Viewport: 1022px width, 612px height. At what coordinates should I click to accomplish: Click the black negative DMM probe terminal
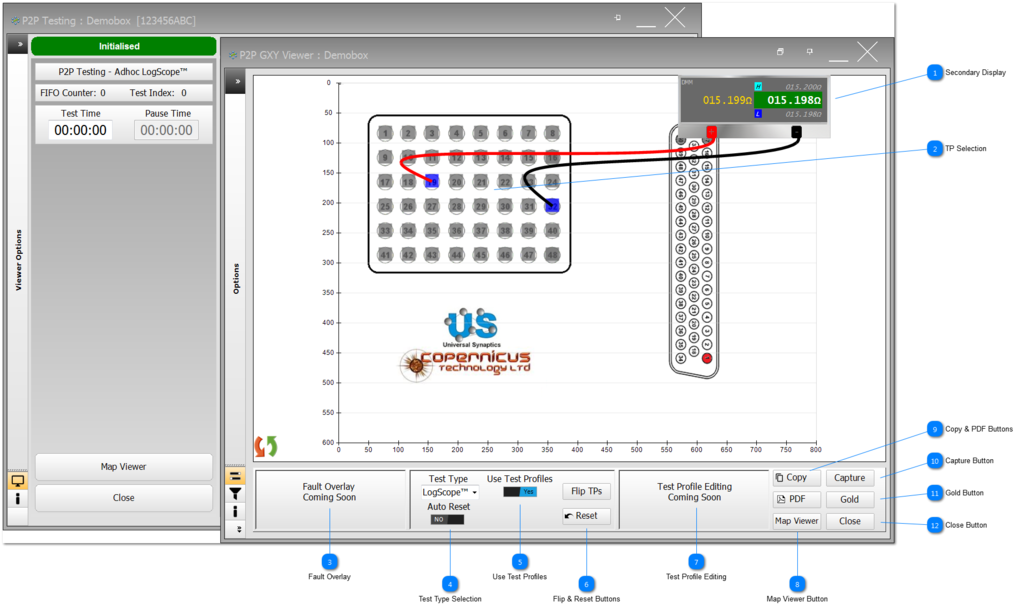coord(796,132)
